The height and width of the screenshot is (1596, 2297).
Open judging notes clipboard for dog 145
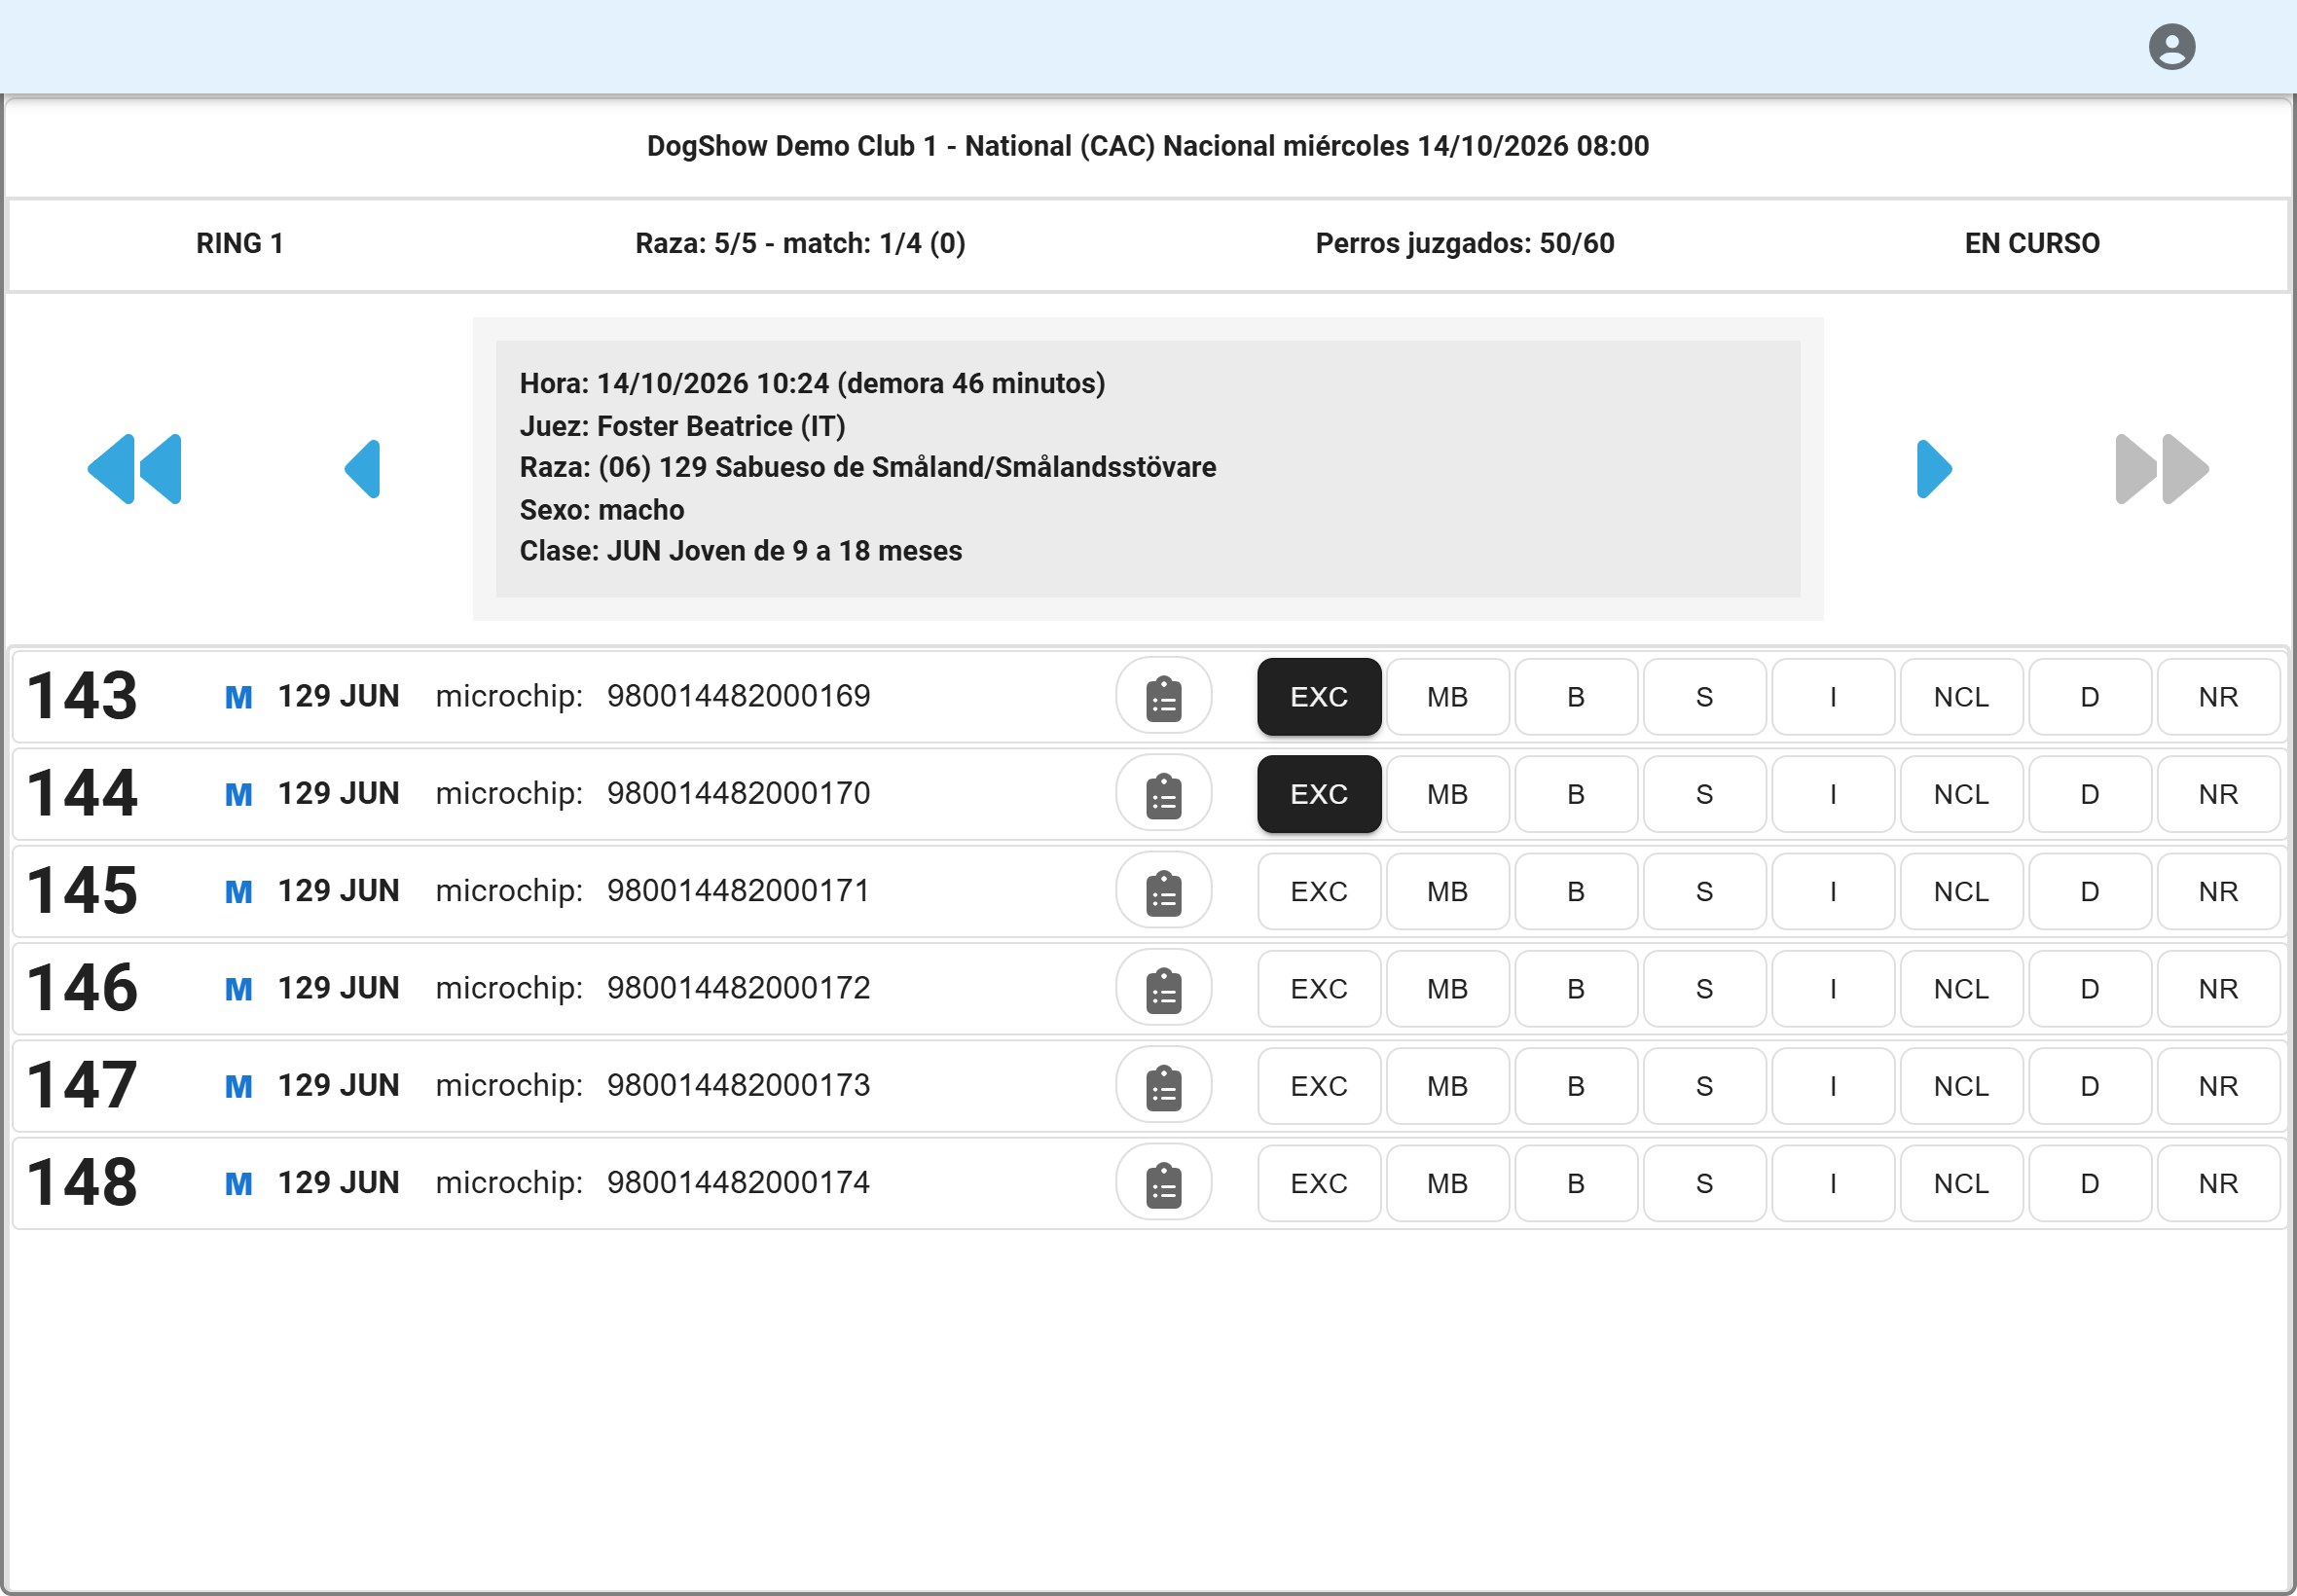1163,891
